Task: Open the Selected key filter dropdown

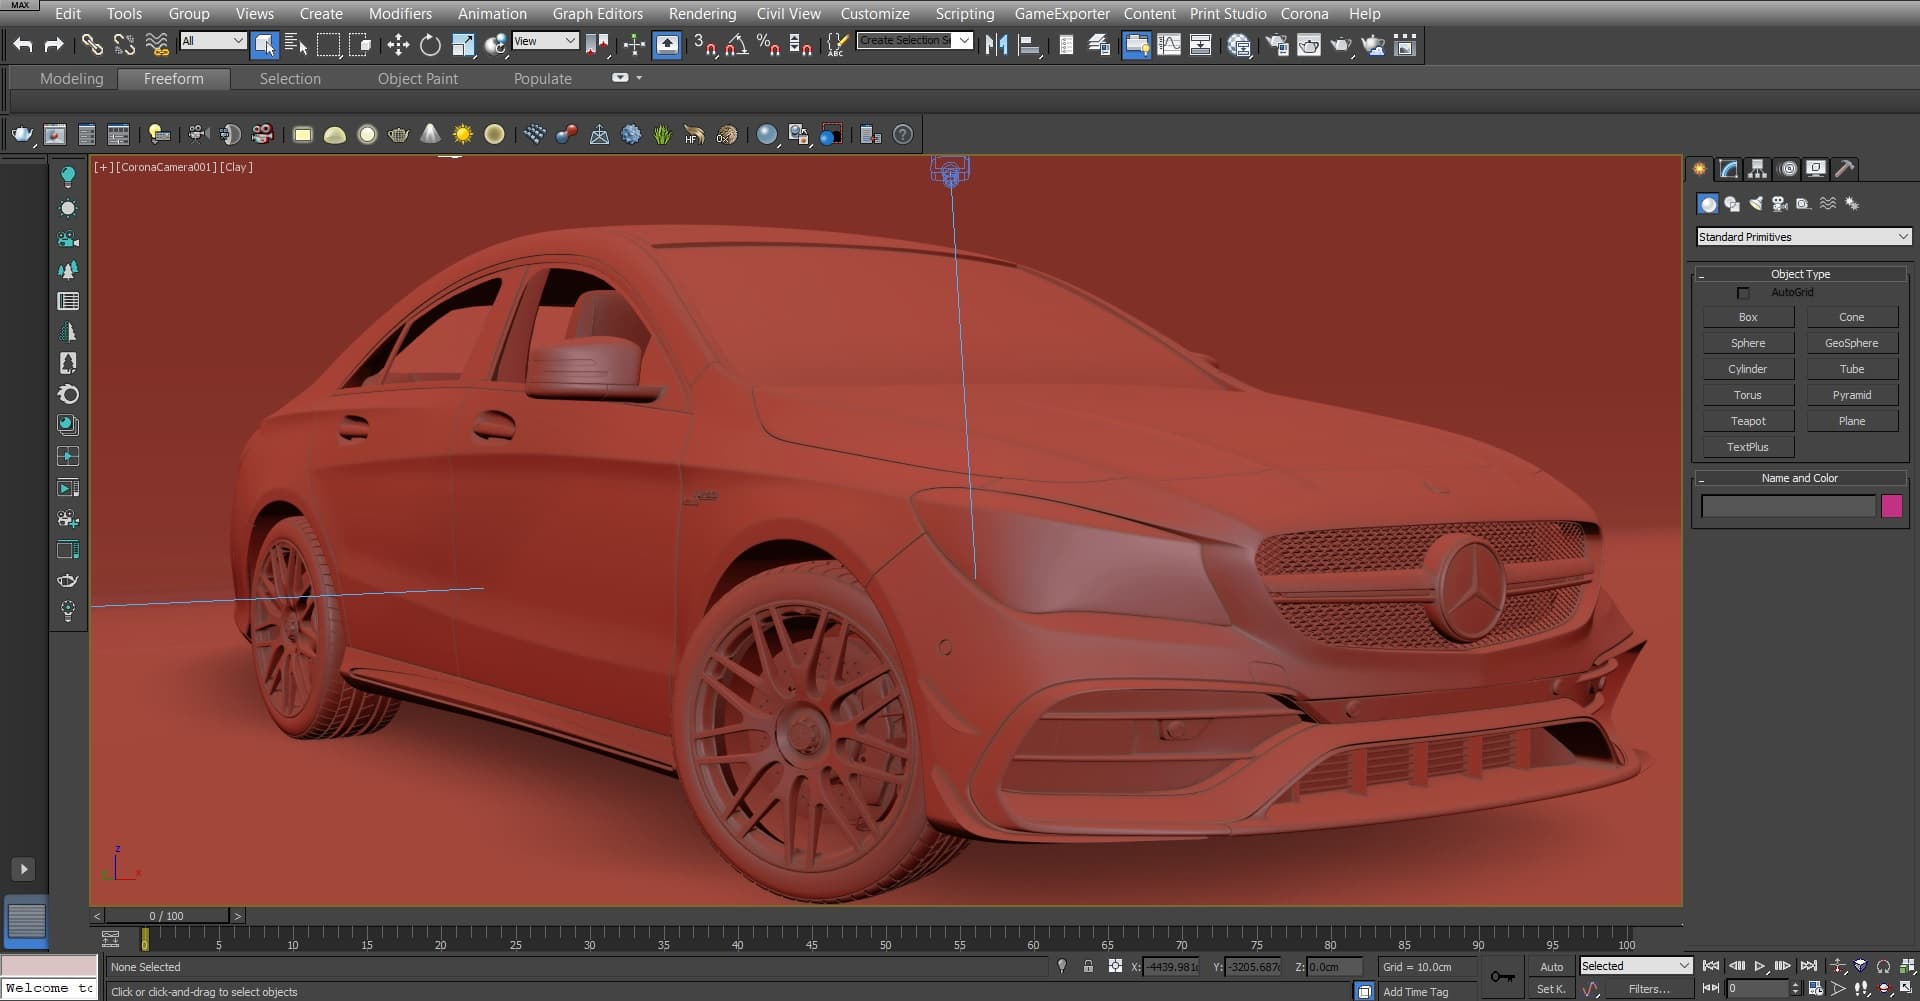Action: (x=1635, y=966)
